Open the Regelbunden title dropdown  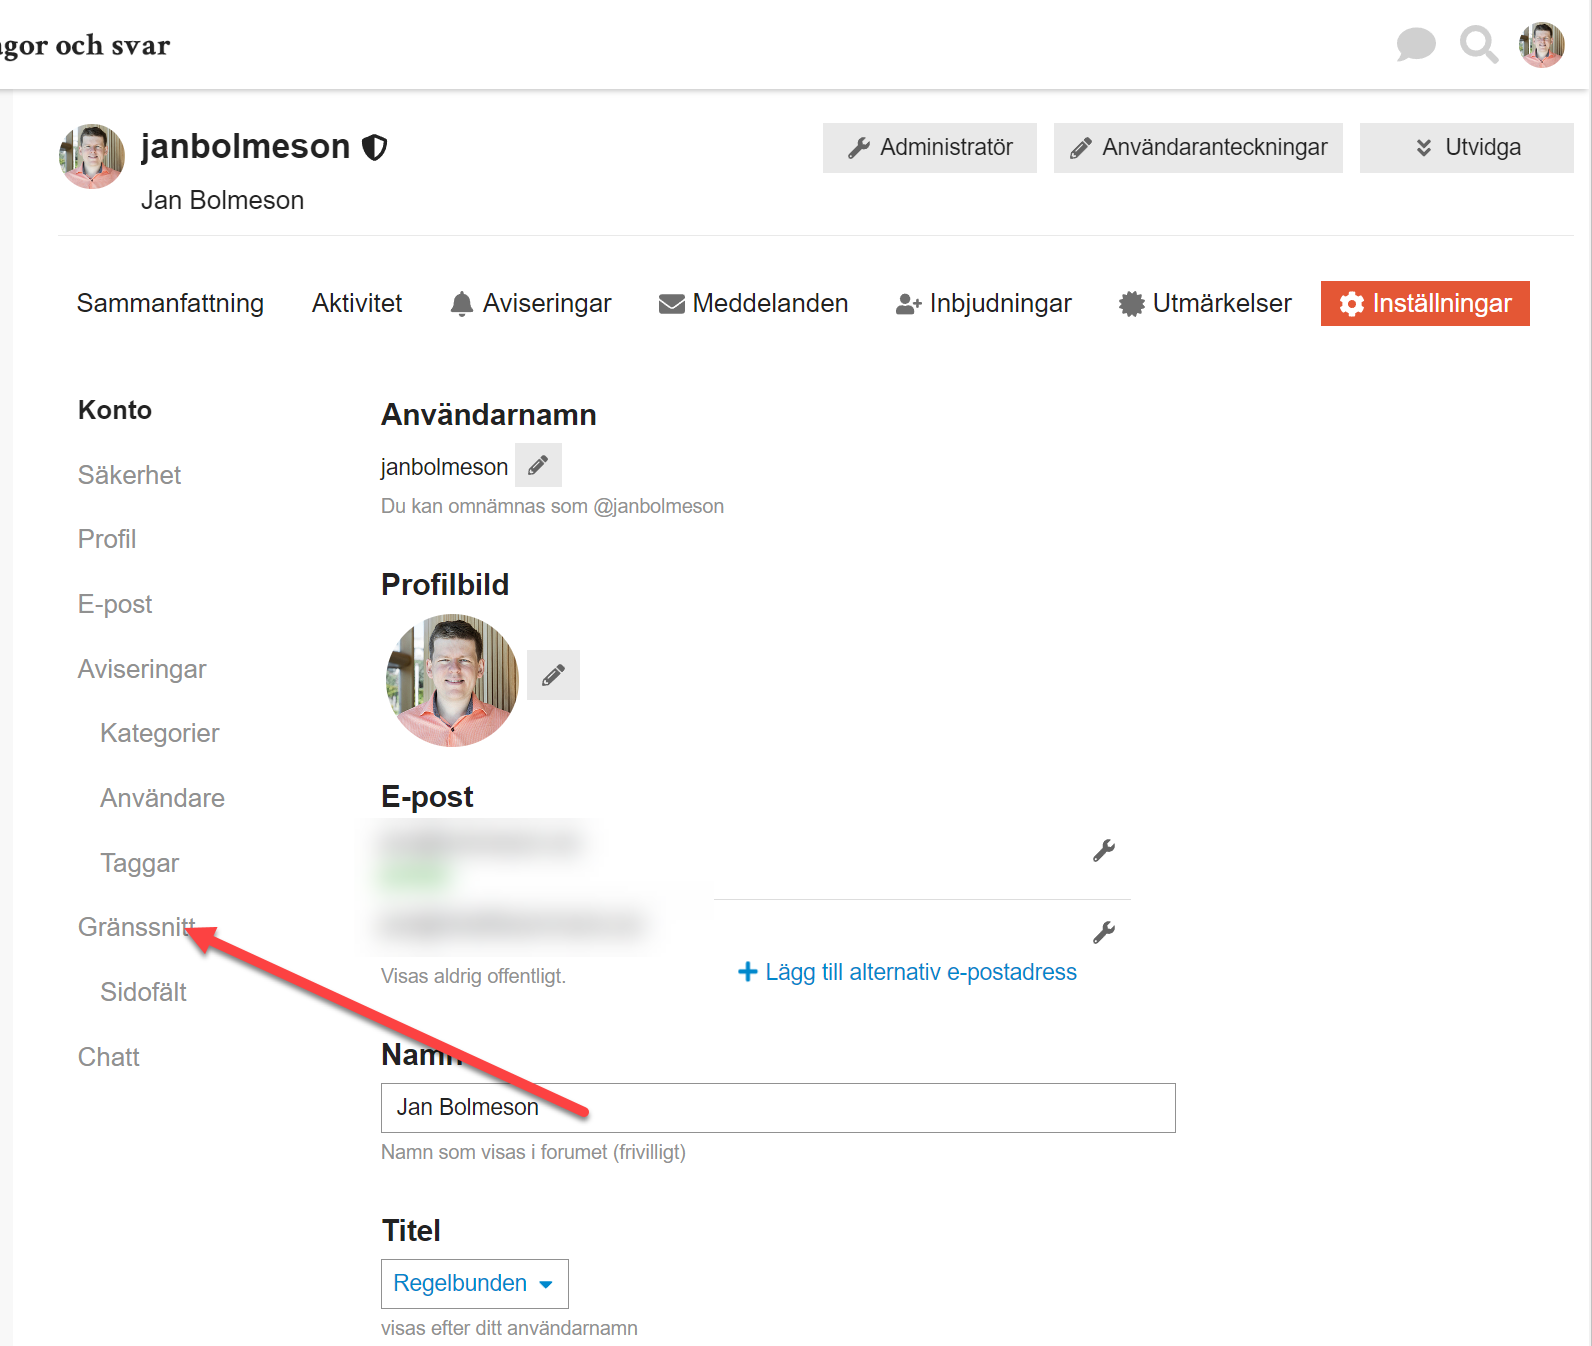pyautogui.click(x=474, y=1283)
